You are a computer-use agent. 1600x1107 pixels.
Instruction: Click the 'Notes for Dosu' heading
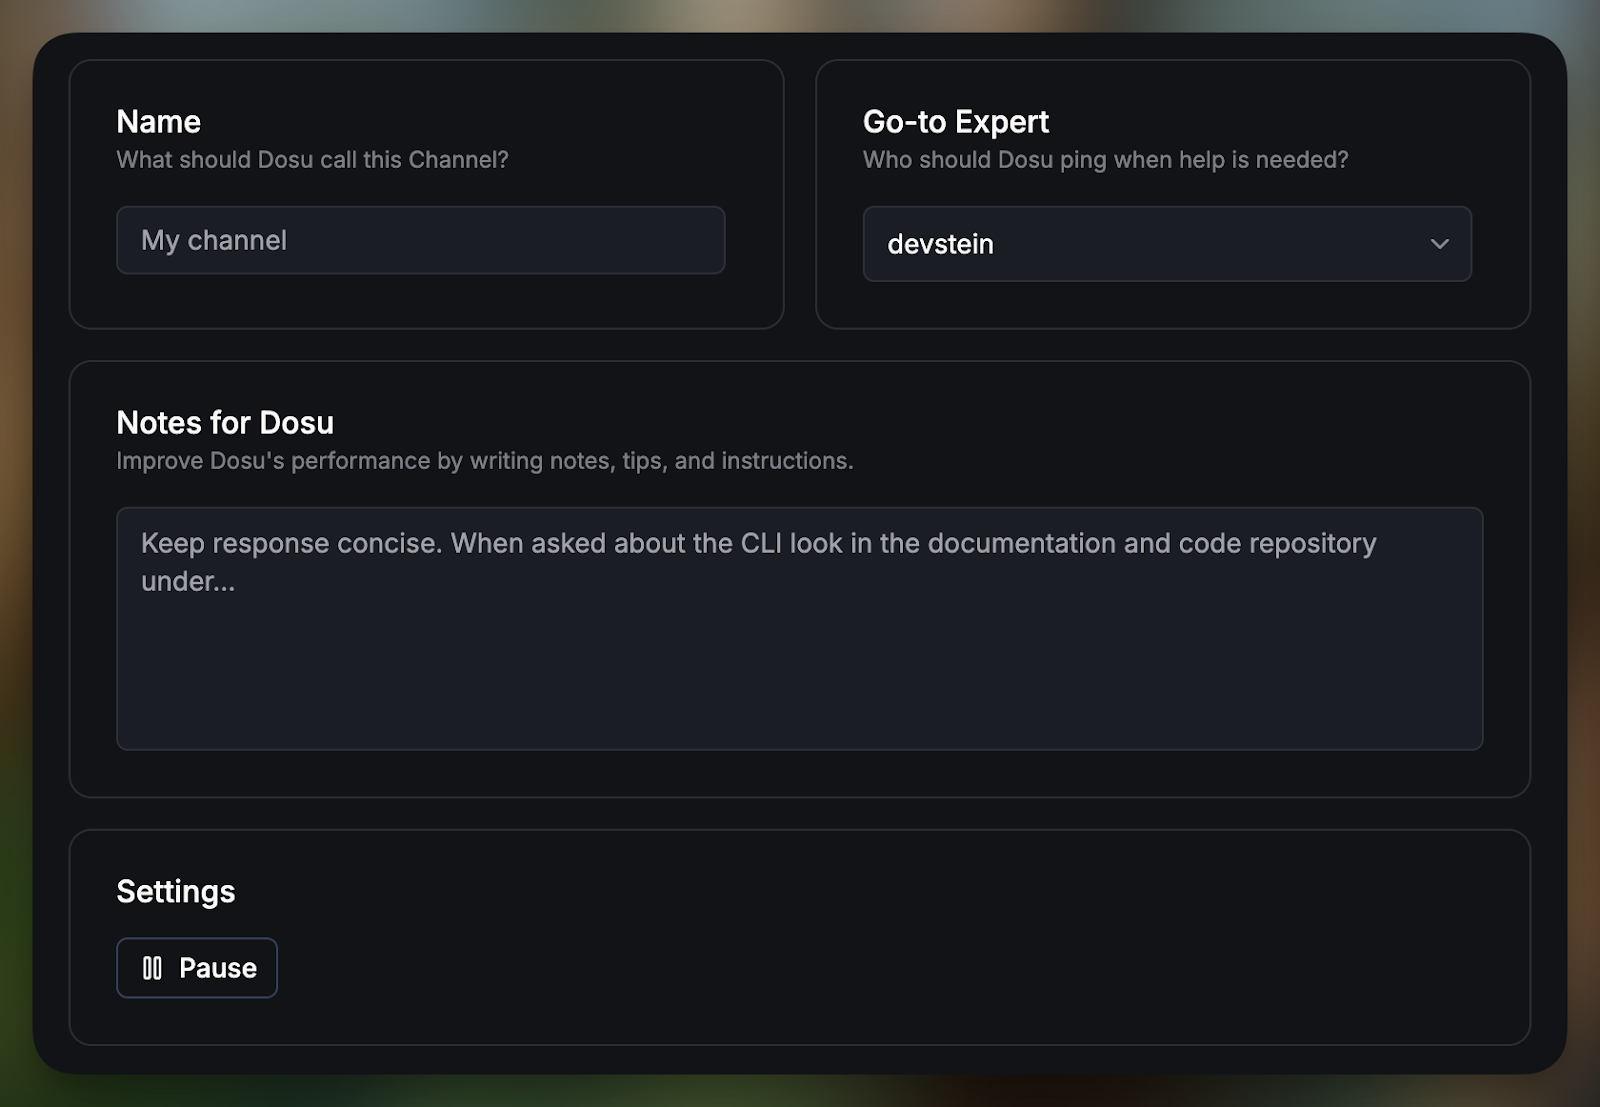tap(225, 423)
